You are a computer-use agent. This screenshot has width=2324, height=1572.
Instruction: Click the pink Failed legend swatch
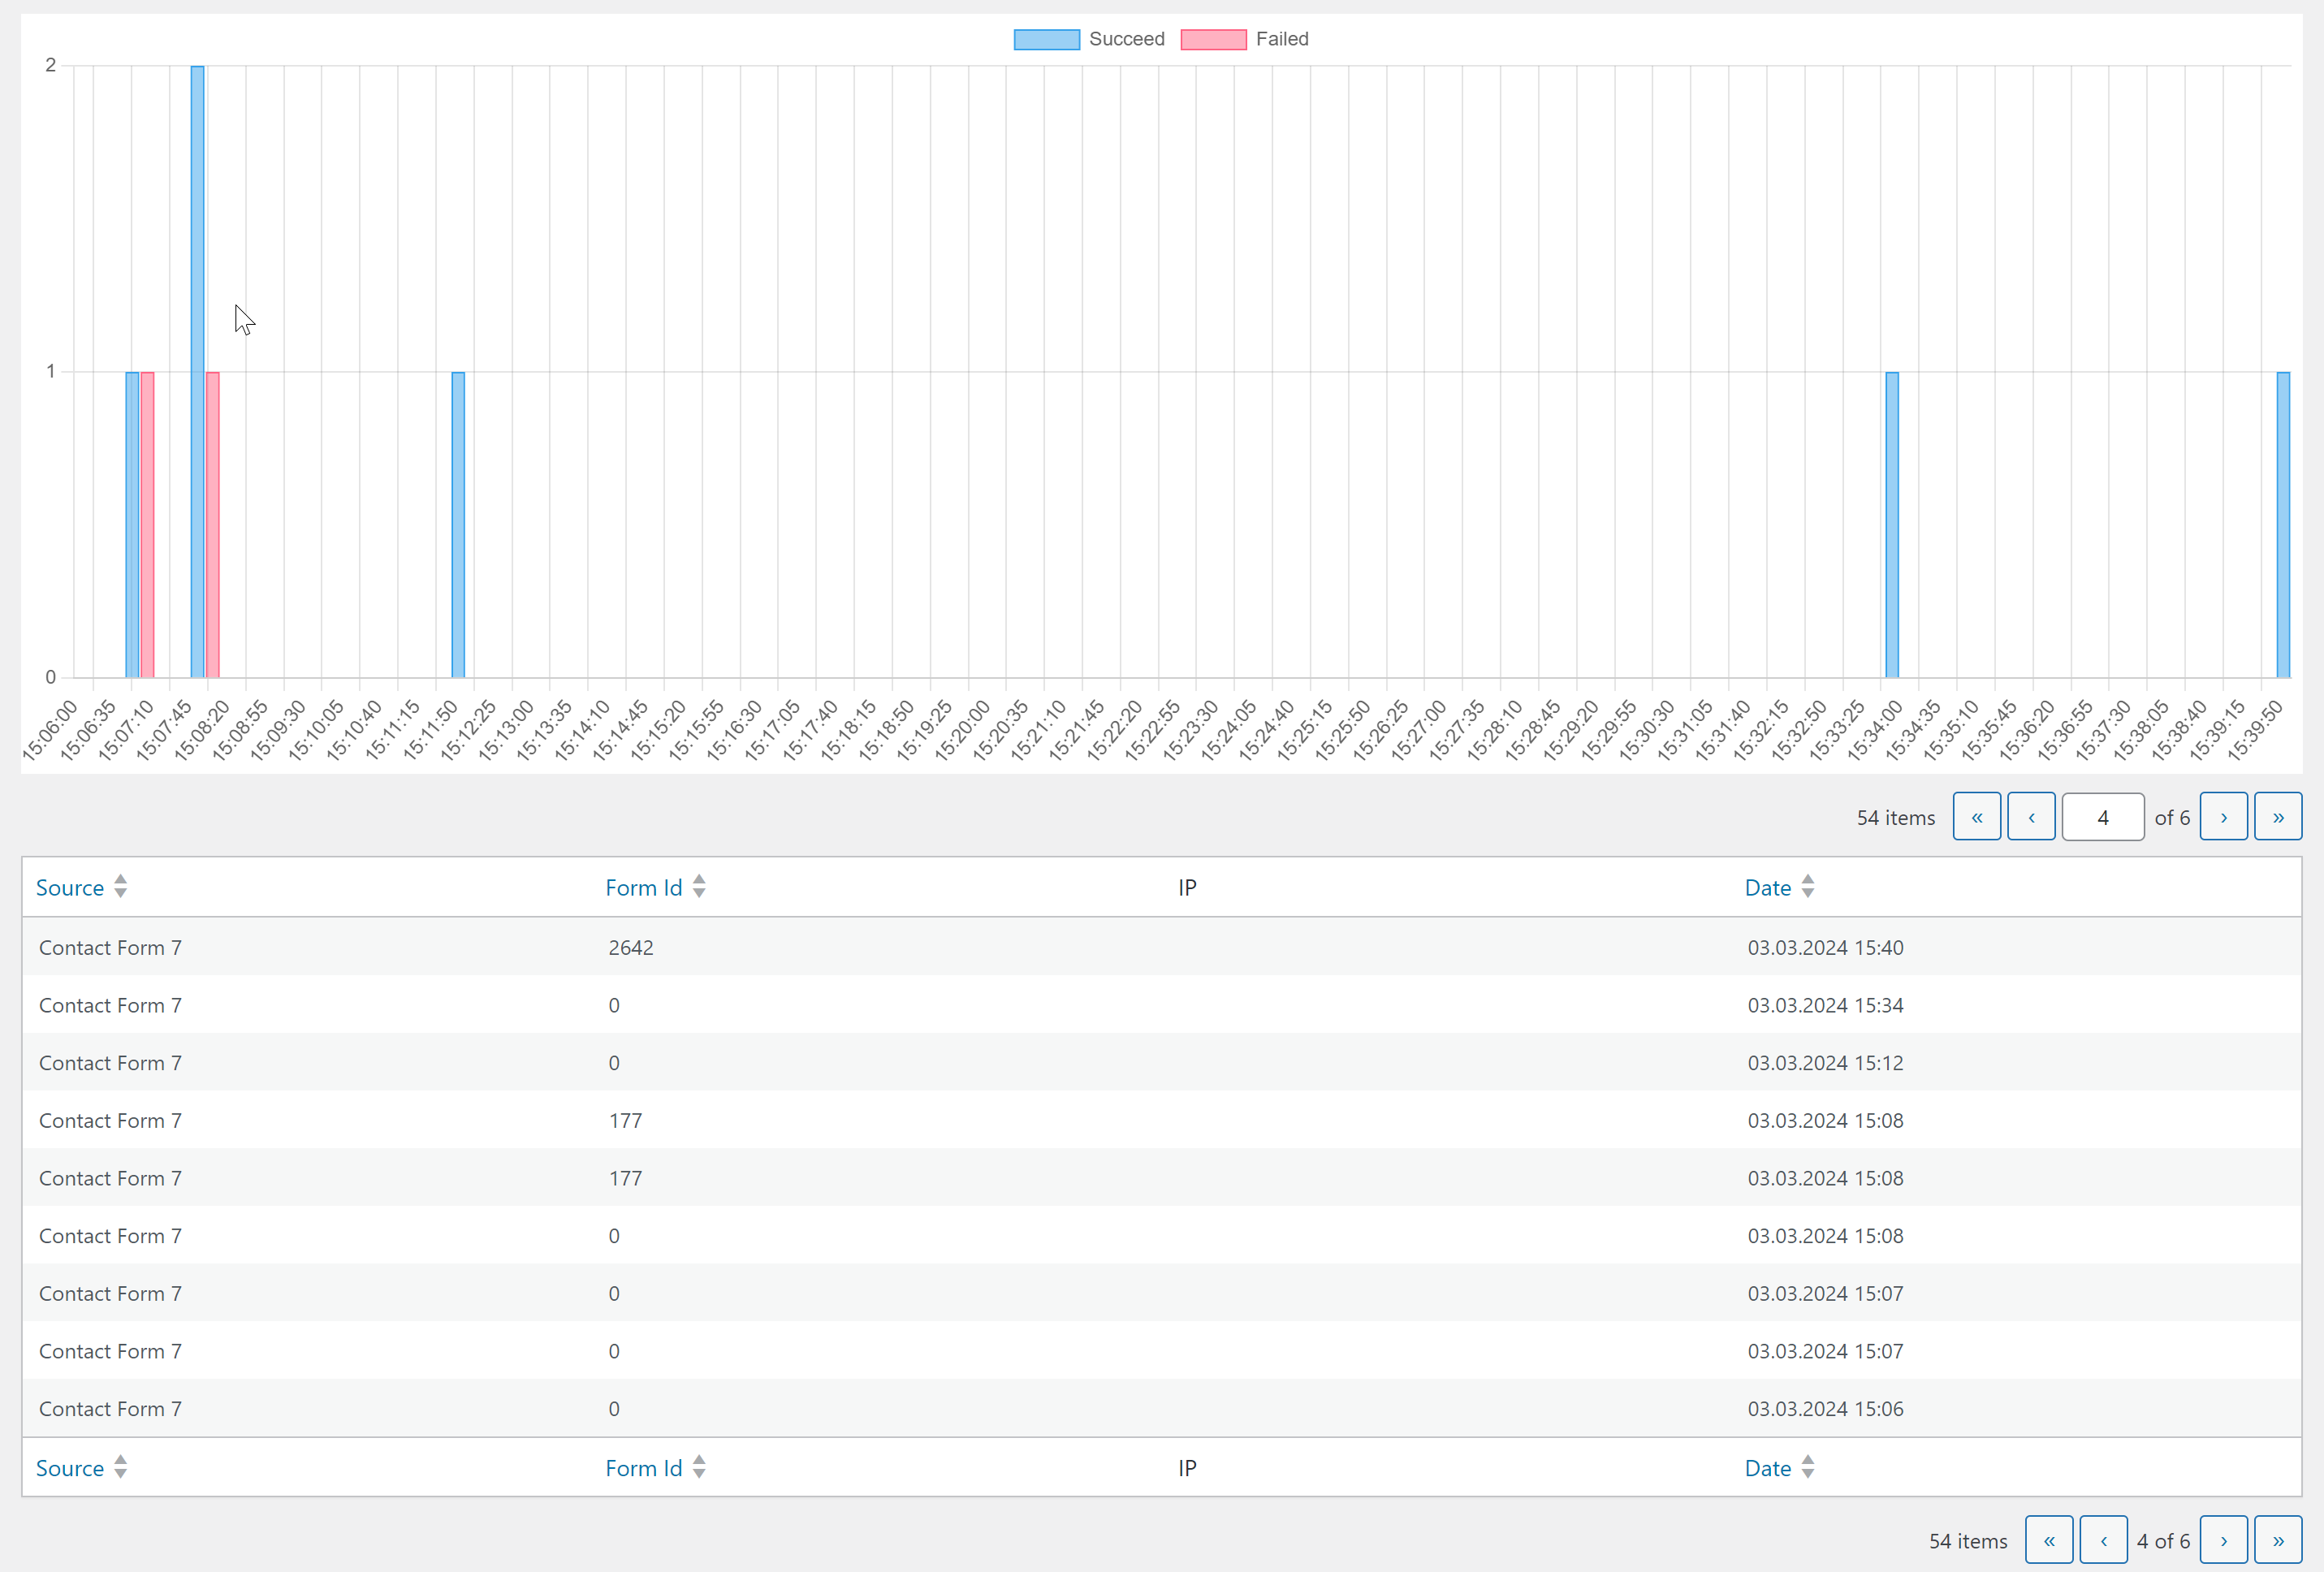tap(1213, 39)
